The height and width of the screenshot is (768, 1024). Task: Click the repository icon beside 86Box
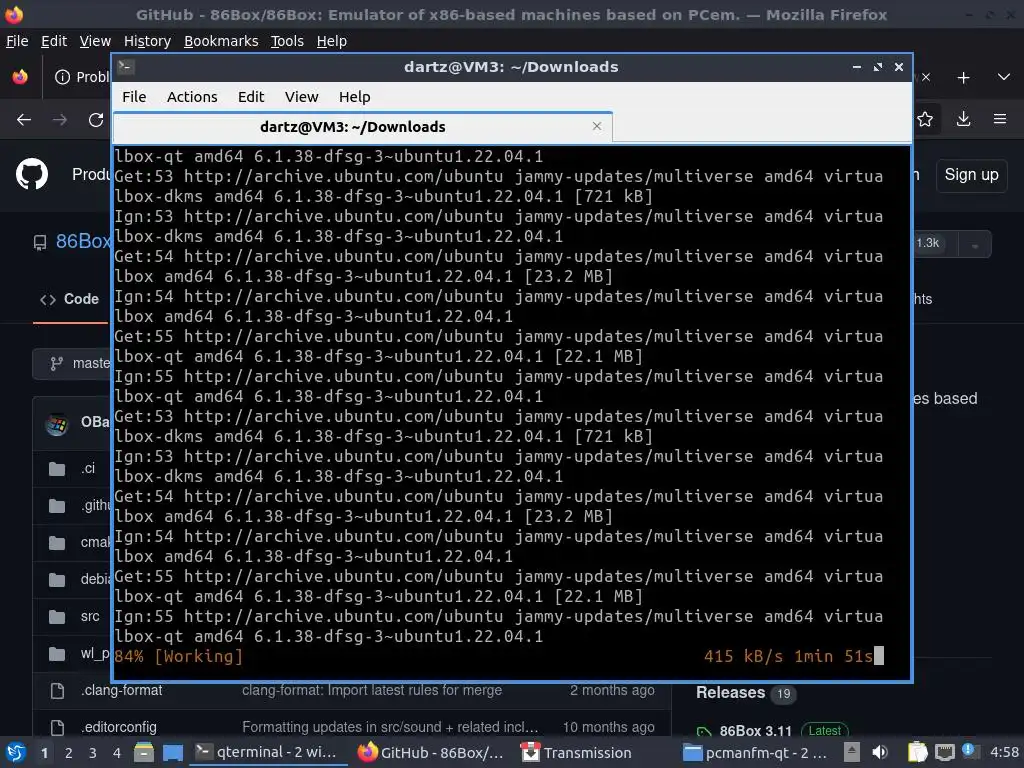[40, 243]
